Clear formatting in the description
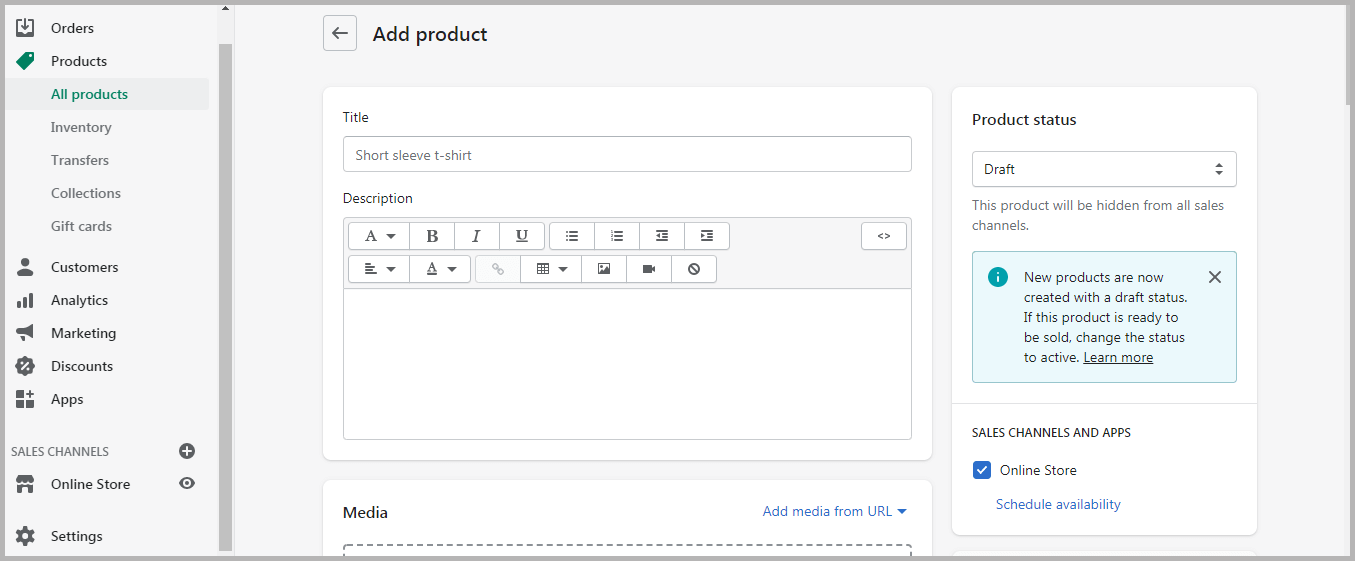 [694, 269]
